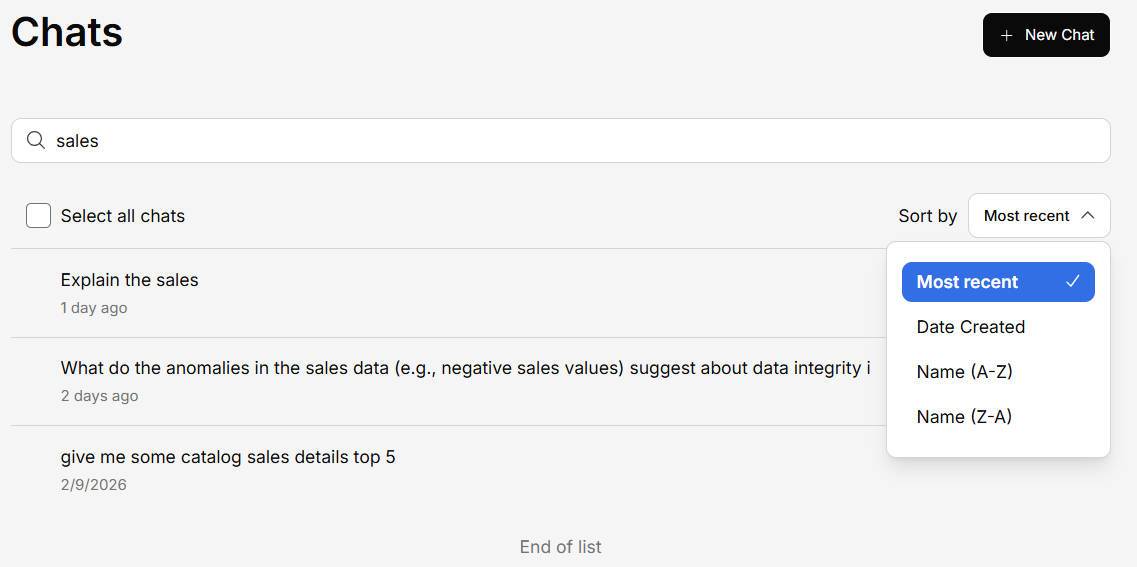Open the 'Explain the sales' chat

coord(130,280)
